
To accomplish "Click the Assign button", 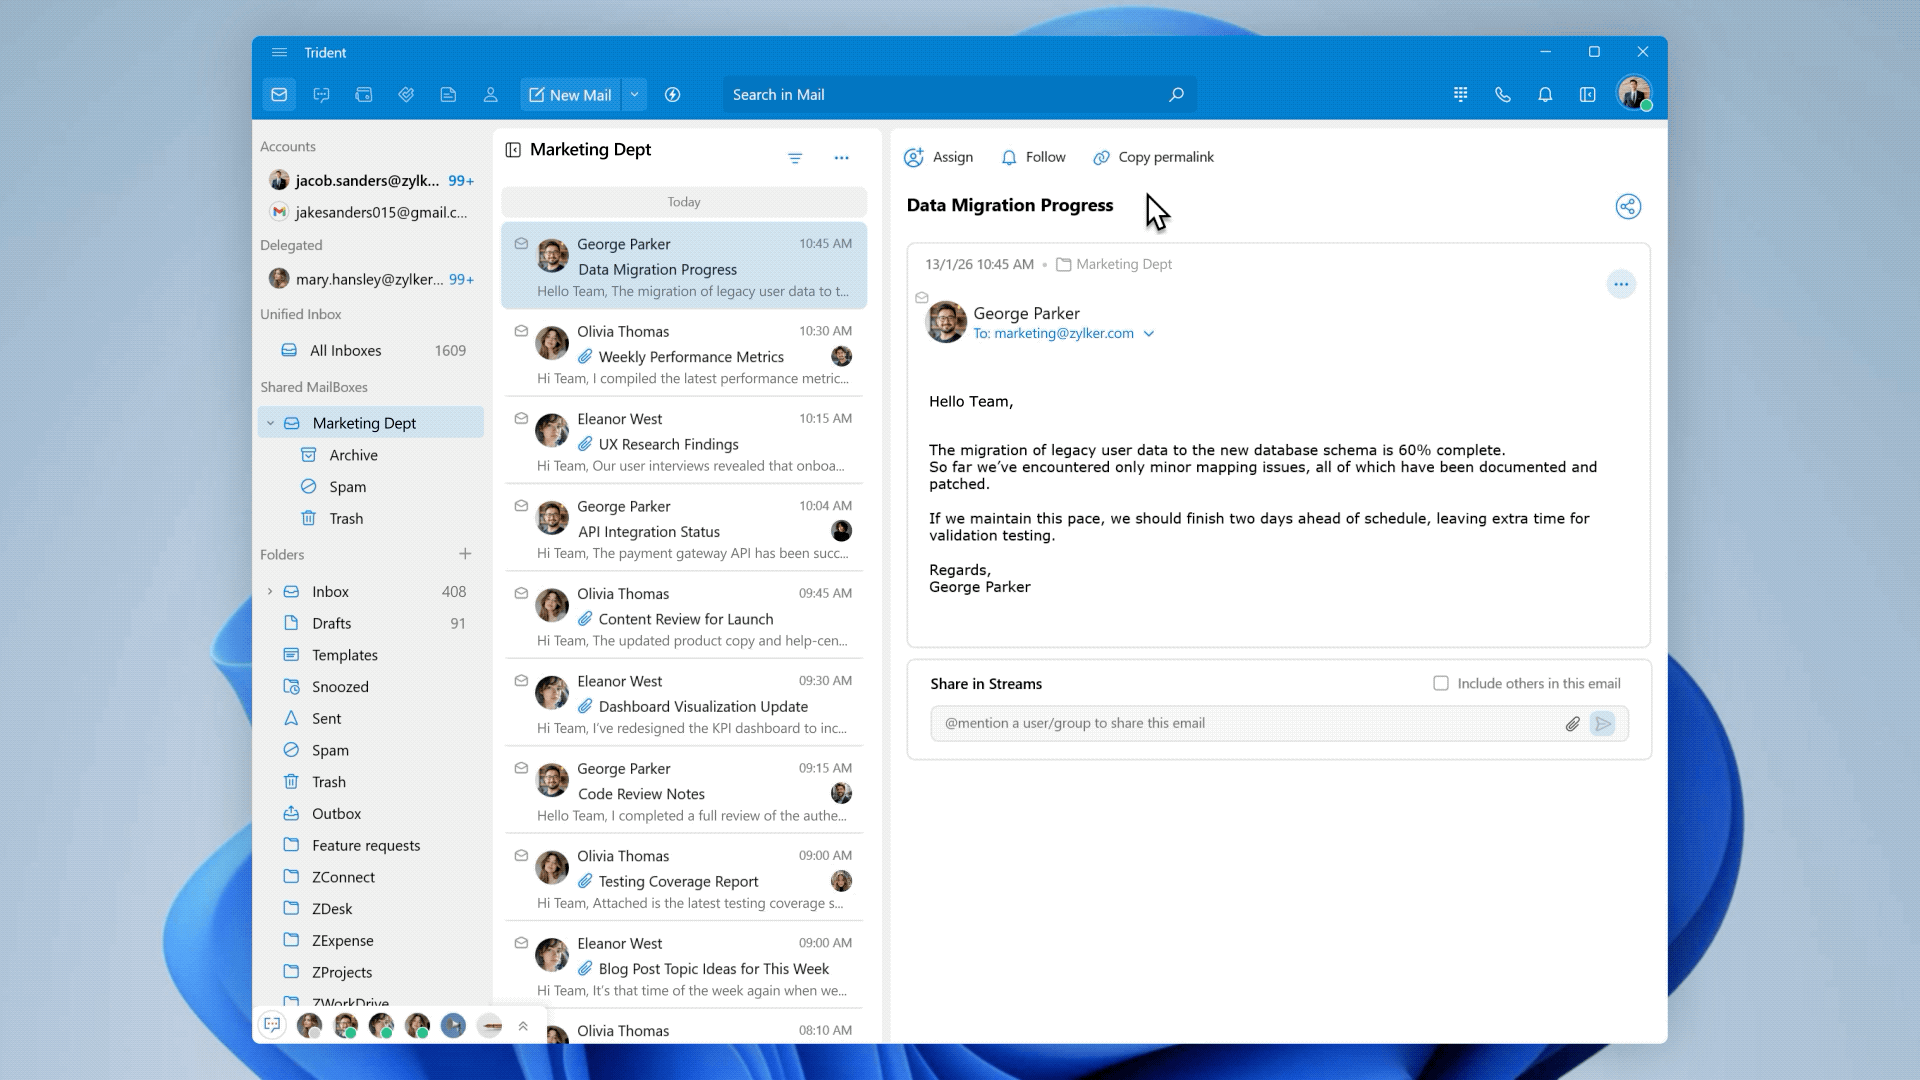I will tap(939, 157).
